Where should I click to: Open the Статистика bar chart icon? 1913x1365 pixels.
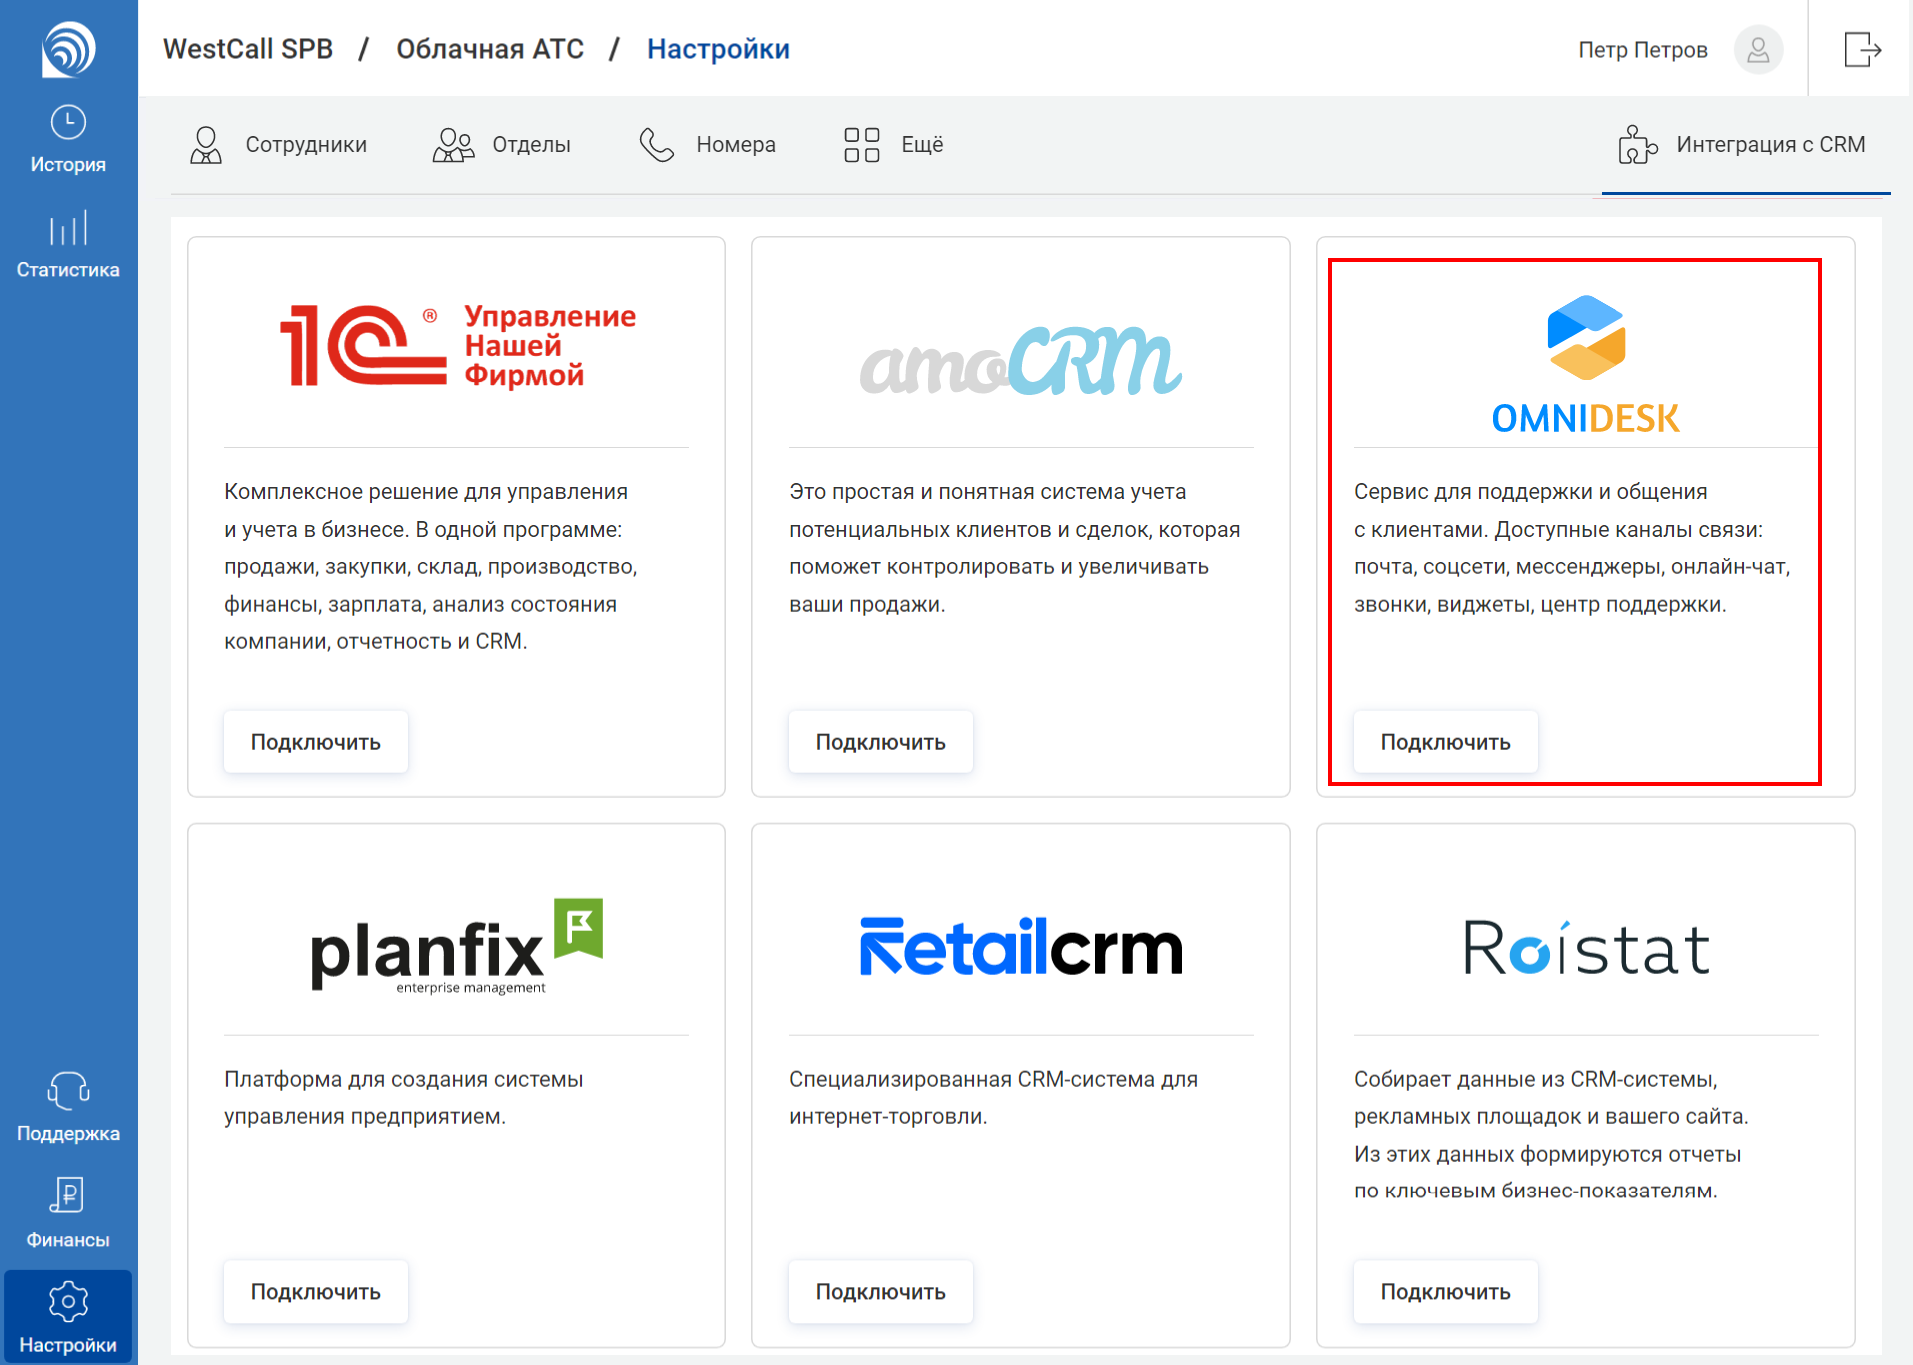point(68,228)
